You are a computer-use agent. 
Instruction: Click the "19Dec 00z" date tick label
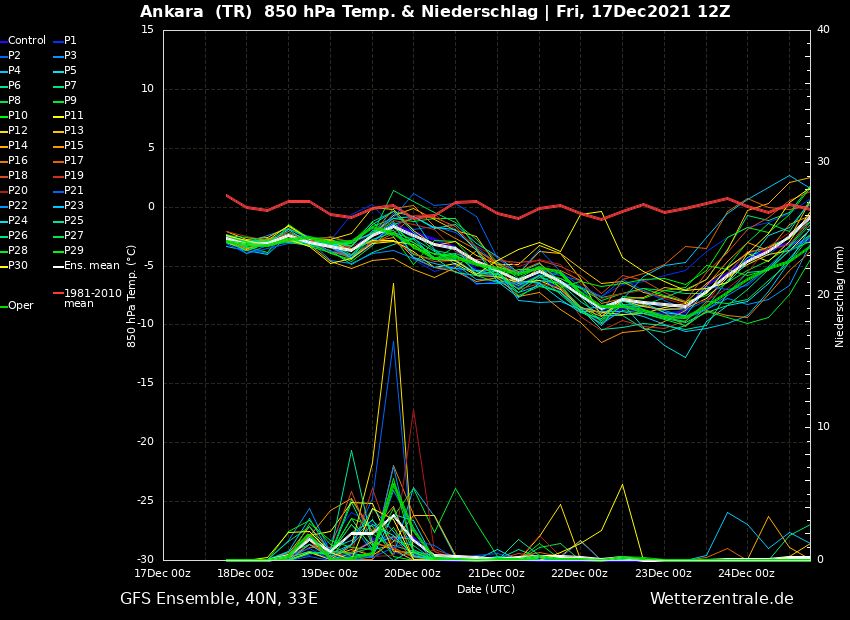tap(330, 573)
